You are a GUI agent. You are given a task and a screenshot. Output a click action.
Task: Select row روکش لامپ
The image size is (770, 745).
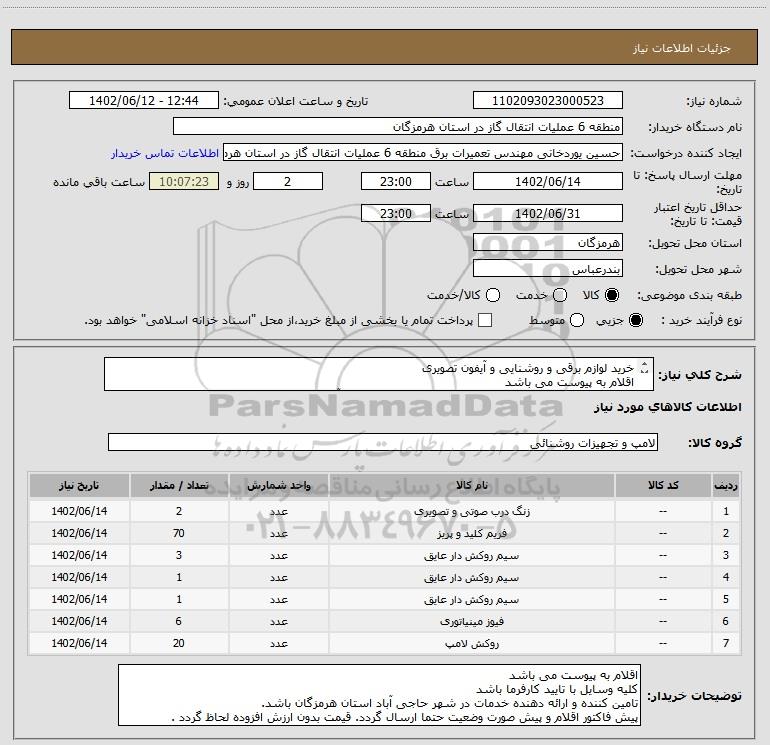385,643
